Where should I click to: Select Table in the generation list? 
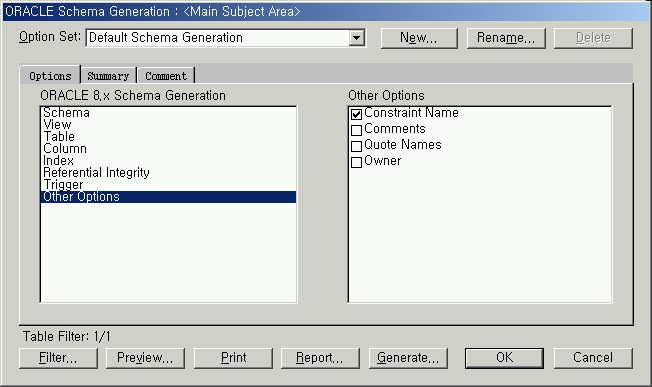pos(168,136)
